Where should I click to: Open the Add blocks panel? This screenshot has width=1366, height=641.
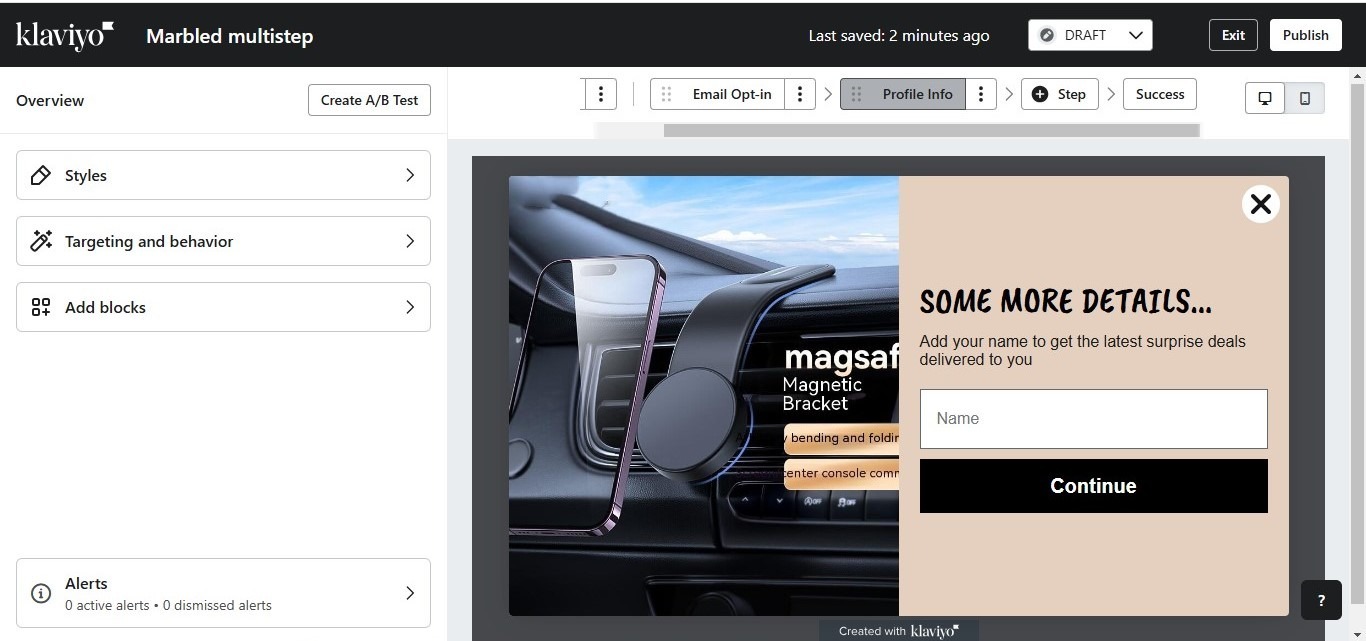(x=223, y=307)
